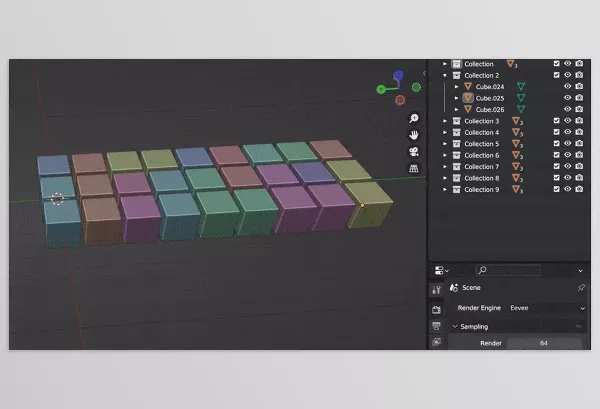Disable Collection 4 render with camera icon
The height and width of the screenshot is (409, 600).
pos(579,132)
